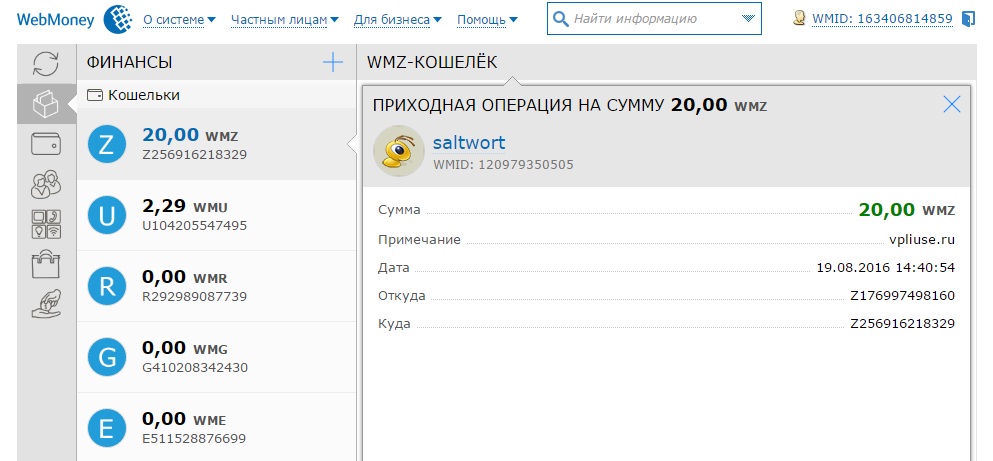Image resolution: width=993 pixels, height=461 pixels.
Task: Click wallet number U104205547495
Action: (194, 225)
